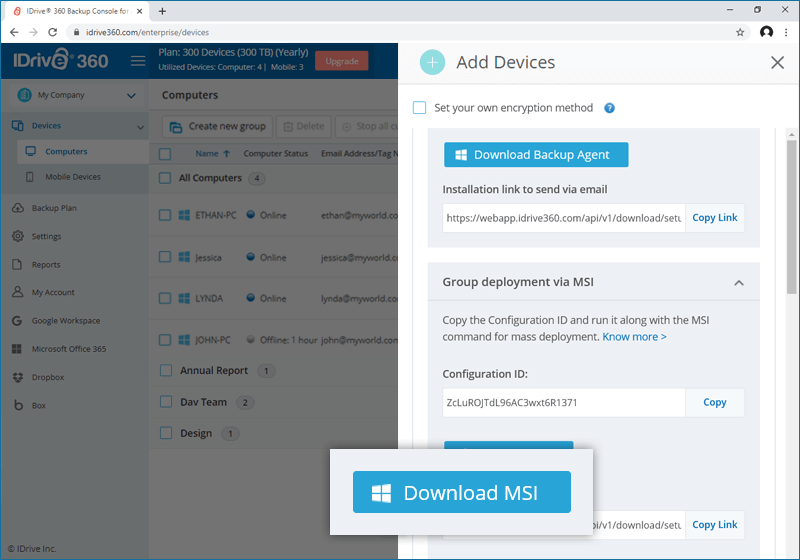Enable Set your own encryption method
800x560 pixels.
(x=420, y=108)
